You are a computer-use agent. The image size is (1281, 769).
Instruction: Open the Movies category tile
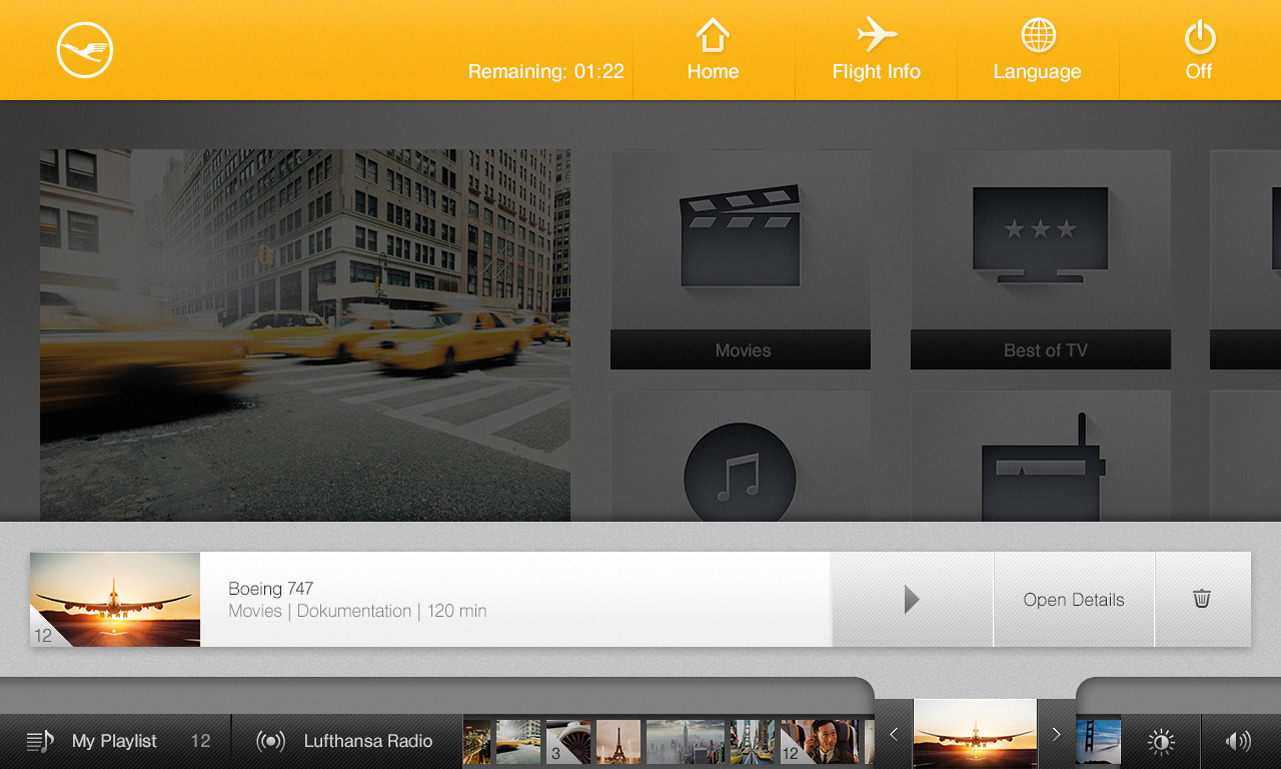[x=741, y=260]
